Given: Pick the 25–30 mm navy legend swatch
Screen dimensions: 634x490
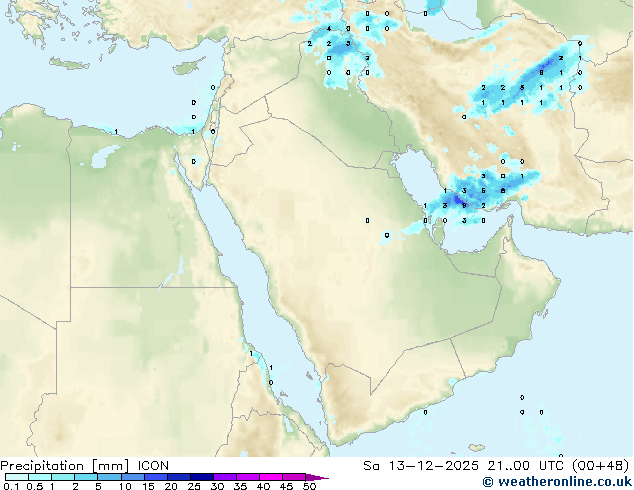Looking at the screenshot, I should 202,477.
